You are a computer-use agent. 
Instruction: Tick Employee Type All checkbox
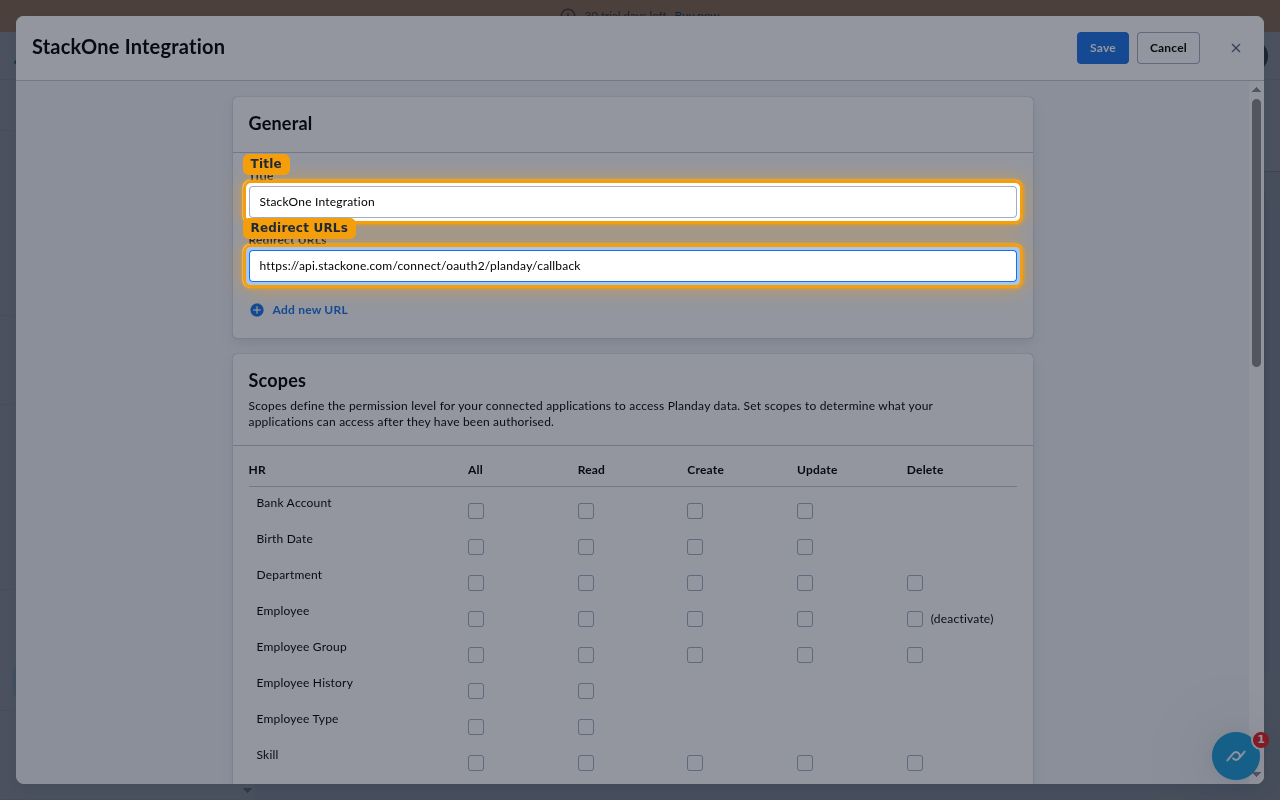476,727
